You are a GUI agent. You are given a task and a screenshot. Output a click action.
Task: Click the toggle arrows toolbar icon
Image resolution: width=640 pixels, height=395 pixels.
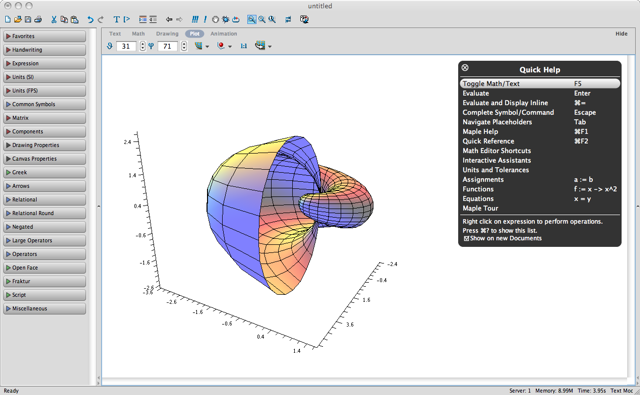click(288, 19)
